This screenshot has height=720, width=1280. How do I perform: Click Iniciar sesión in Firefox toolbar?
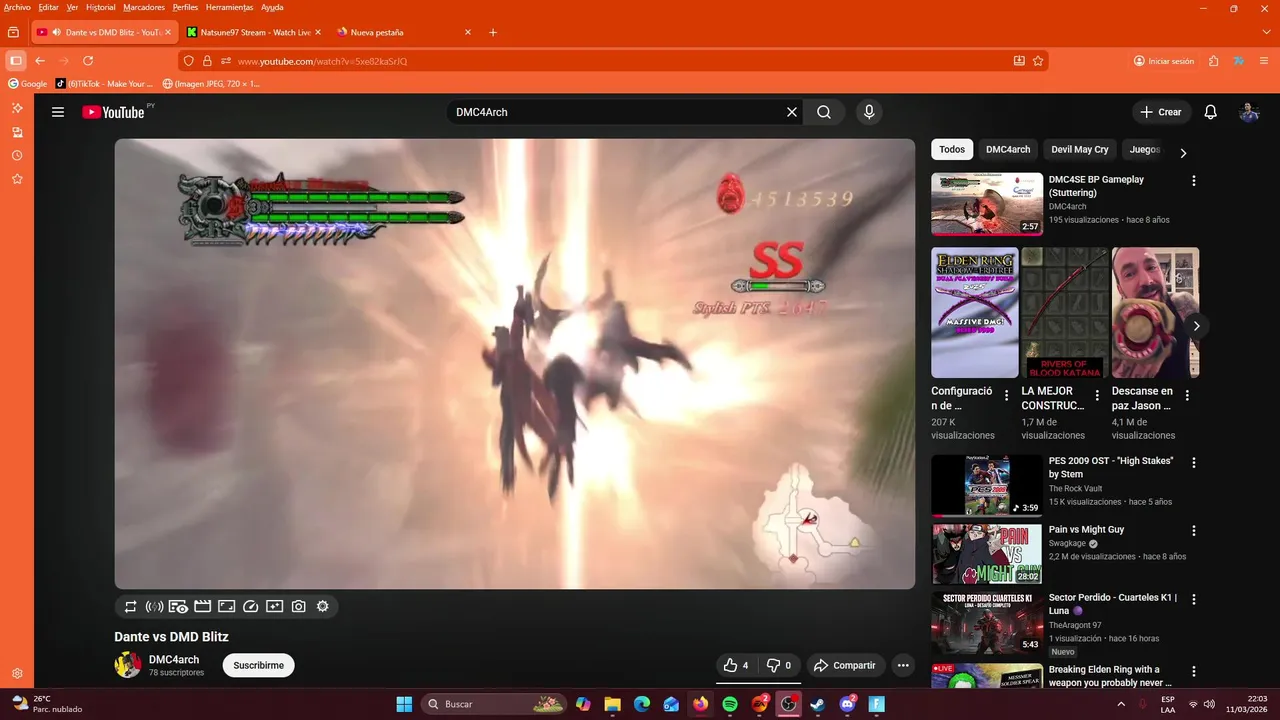(x=1164, y=61)
